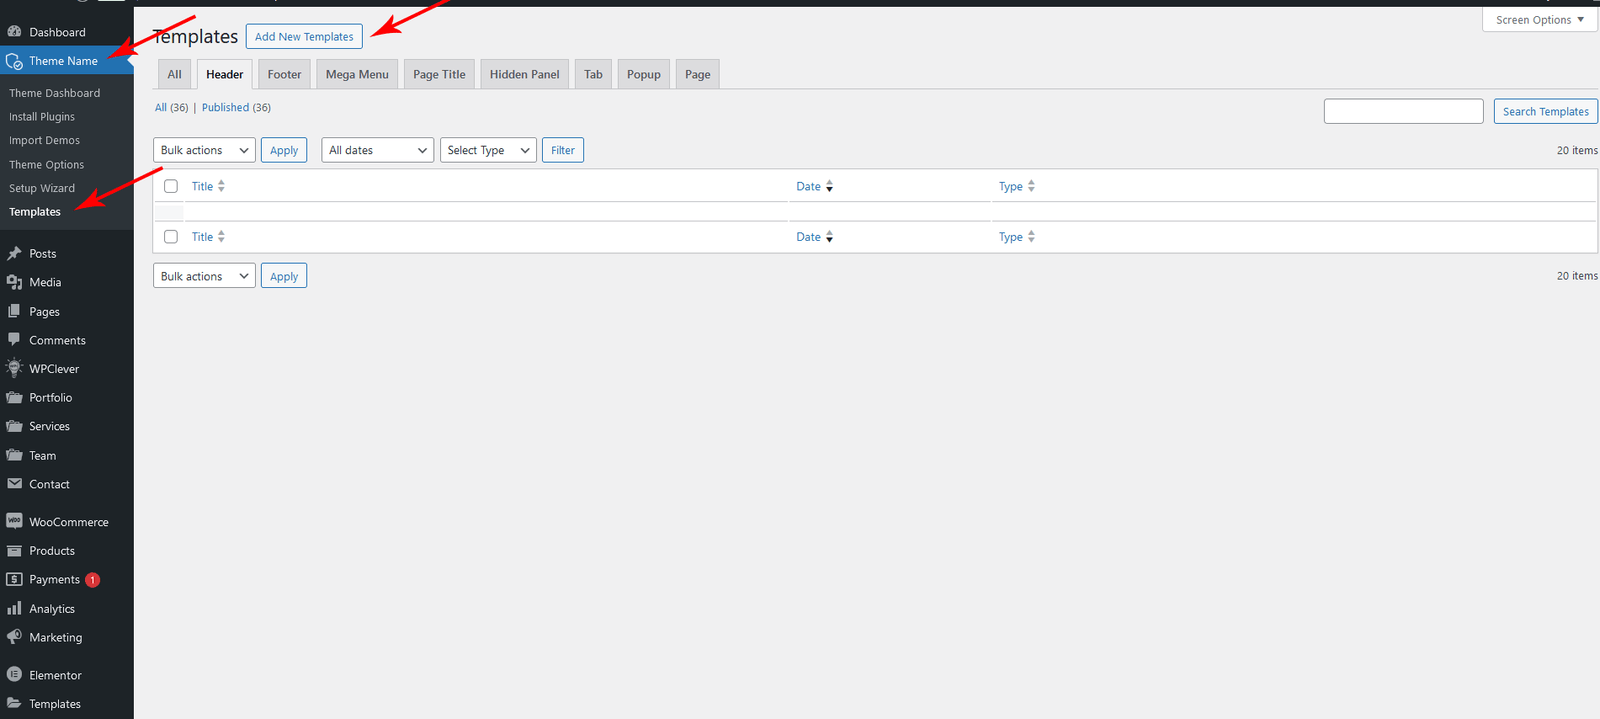Viewport: 1600px width, 719px height.
Task: Click the WooCommerce icon in sidebar
Action: (x=14, y=521)
